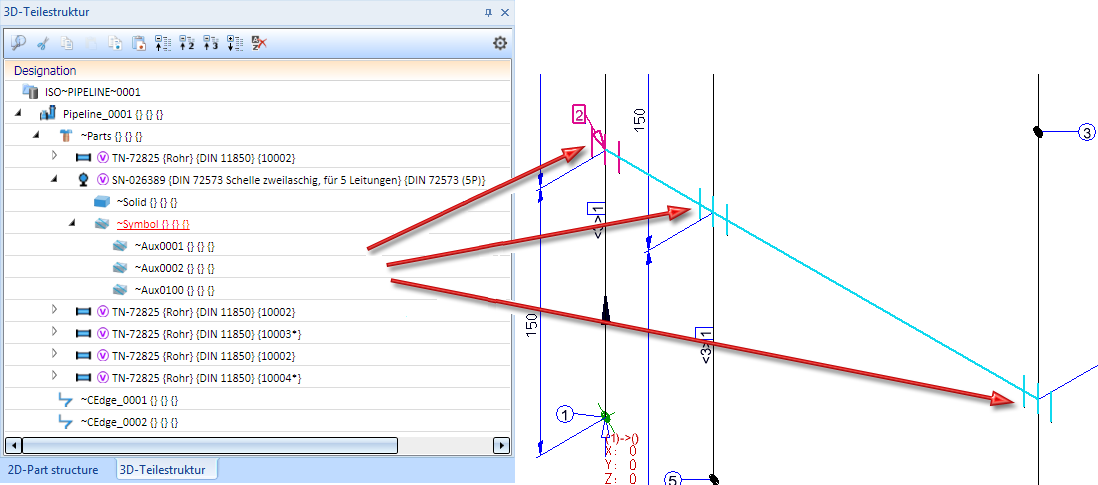Click the clamp icon beside SN-026389
Viewport: 1098px width, 485px height.
pyautogui.click(x=83, y=179)
